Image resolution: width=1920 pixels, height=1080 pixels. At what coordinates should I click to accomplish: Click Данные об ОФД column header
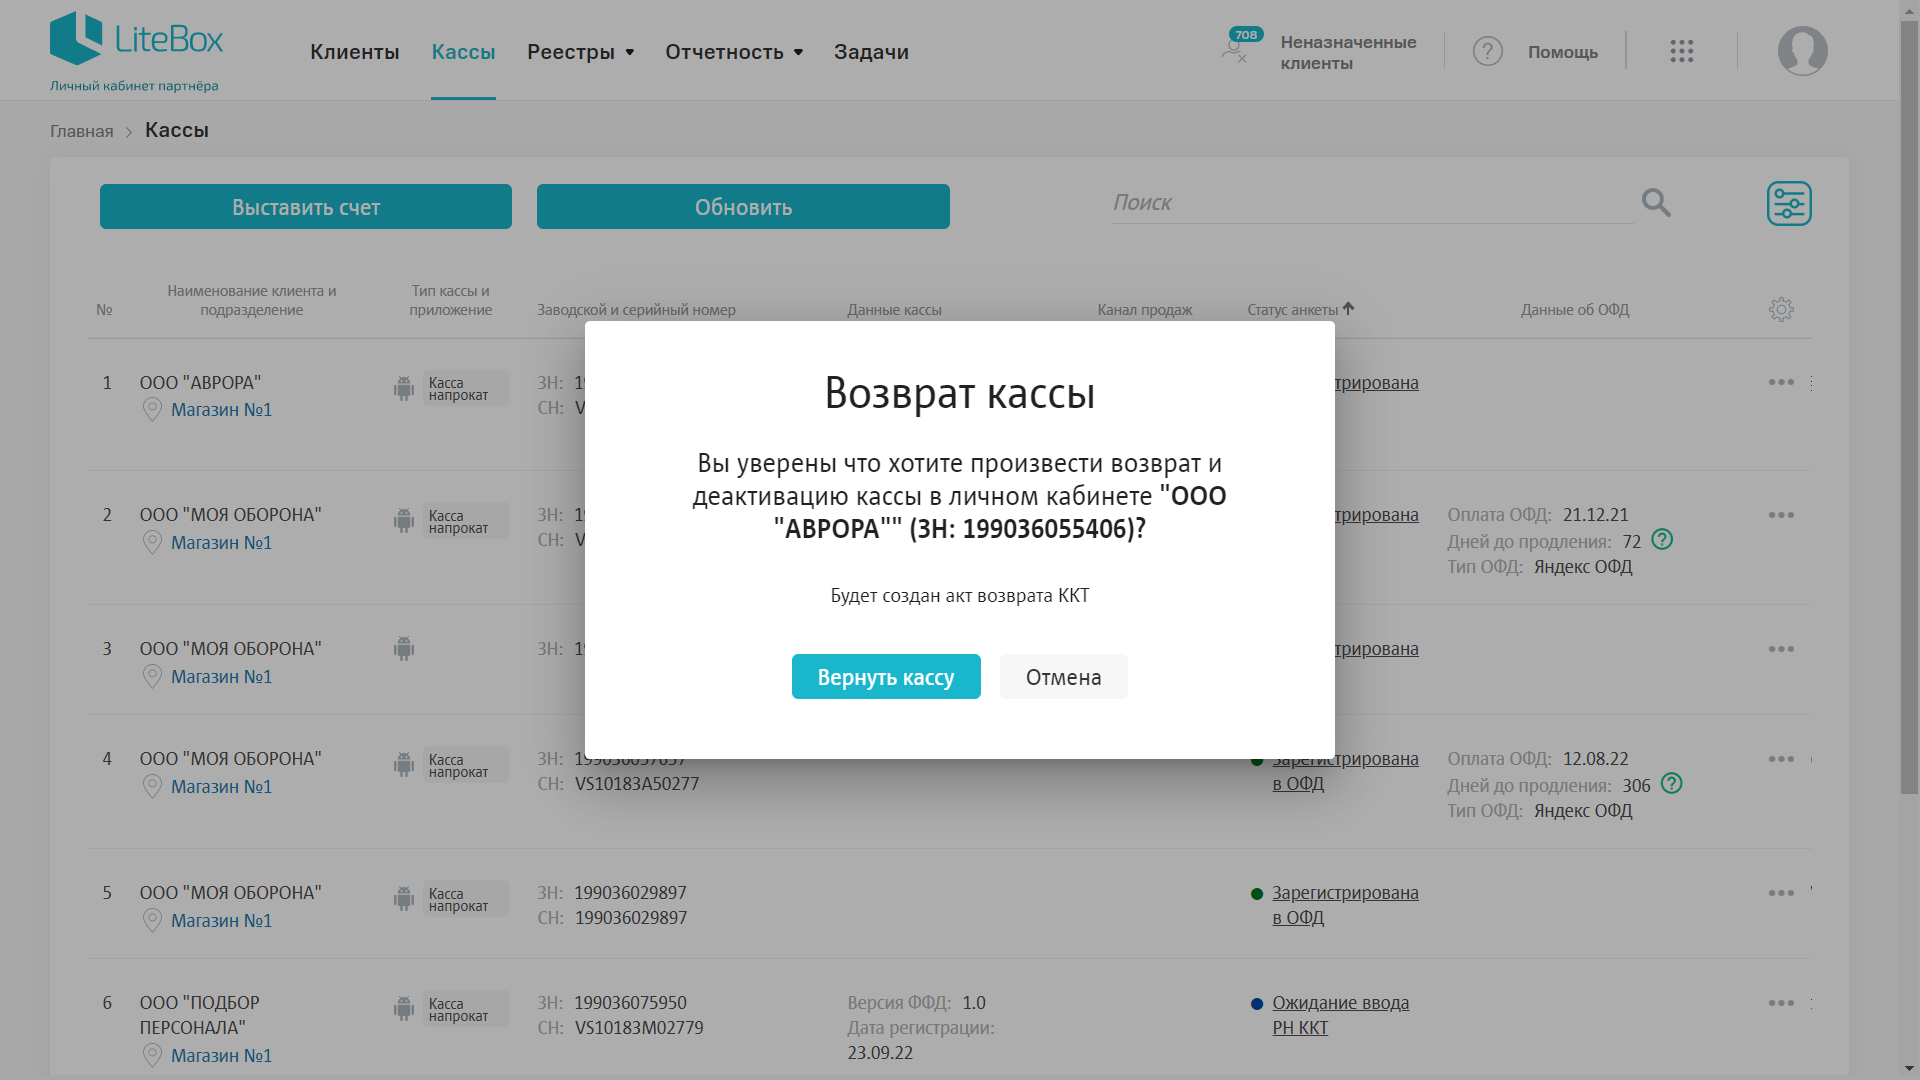[x=1575, y=310]
